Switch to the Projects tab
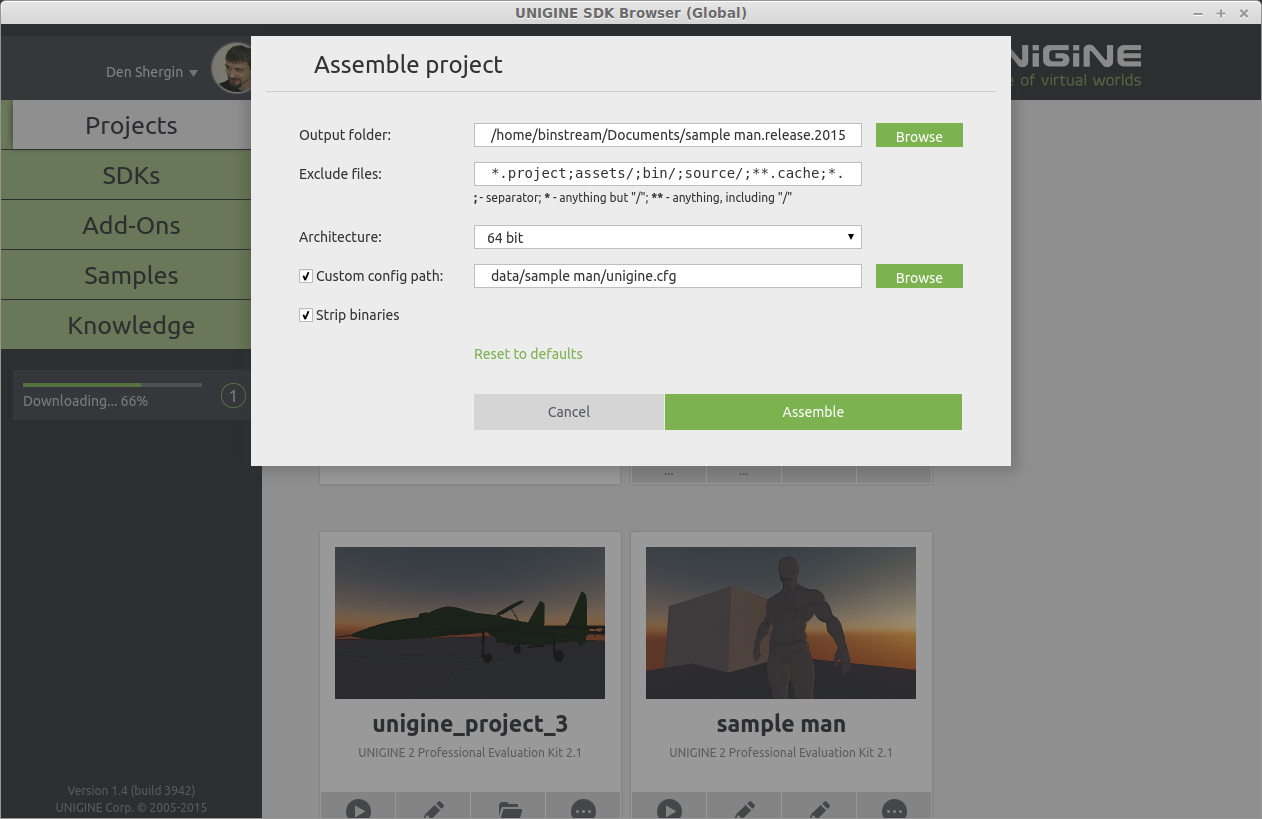Image resolution: width=1262 pixels, height=819 pixels. (x=131, y=125)
